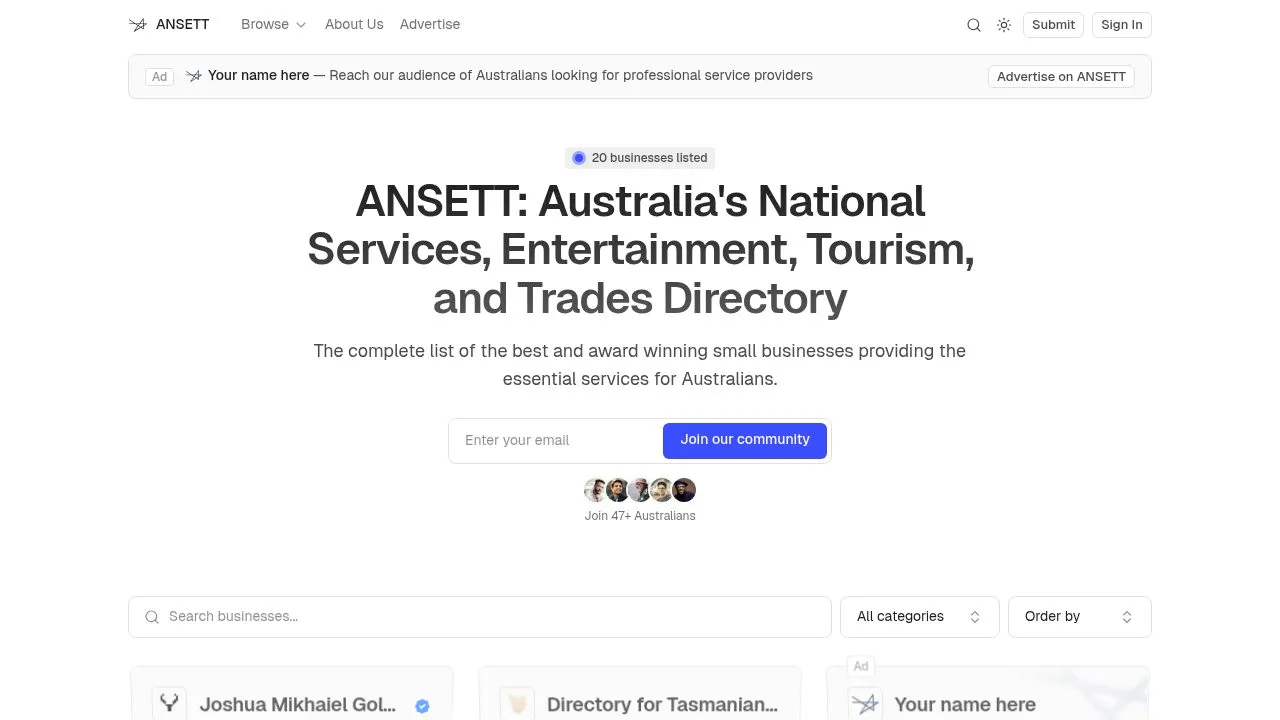Click the magnifier icon inside search businesses field
The height and width of the screenshot is (720, 1280).
click(x=152, y=616)
